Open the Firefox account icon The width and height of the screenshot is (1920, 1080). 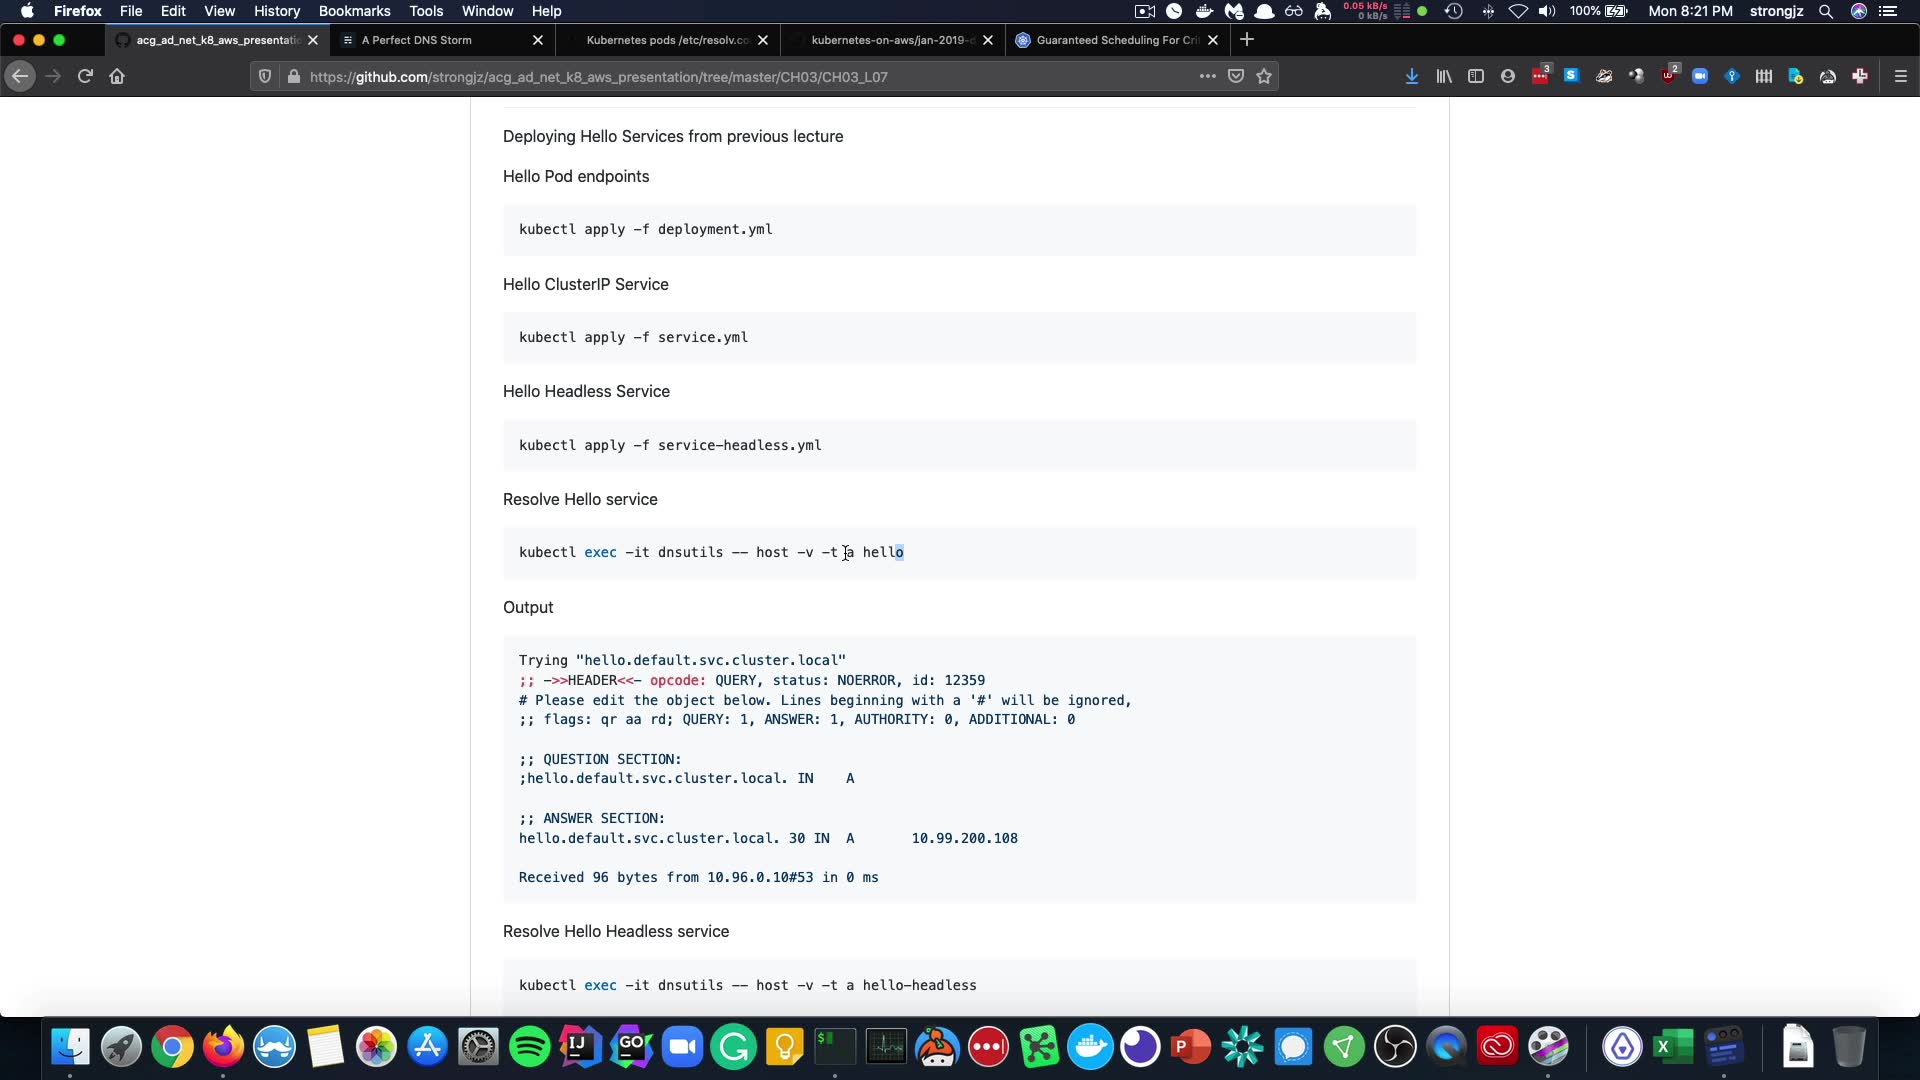pos(1508,77)
